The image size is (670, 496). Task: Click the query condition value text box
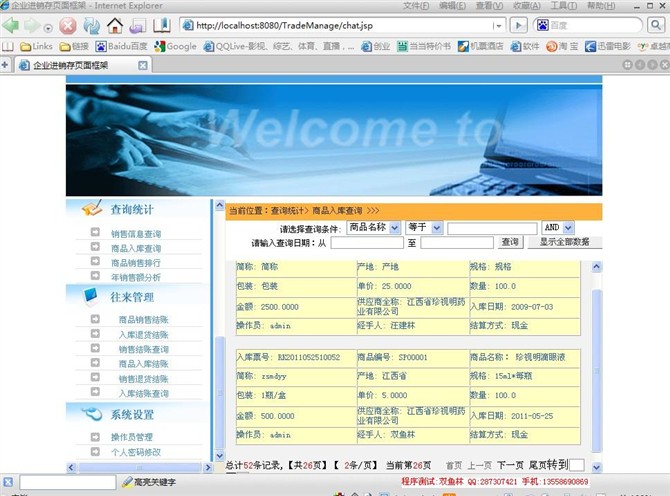[492, 229]
